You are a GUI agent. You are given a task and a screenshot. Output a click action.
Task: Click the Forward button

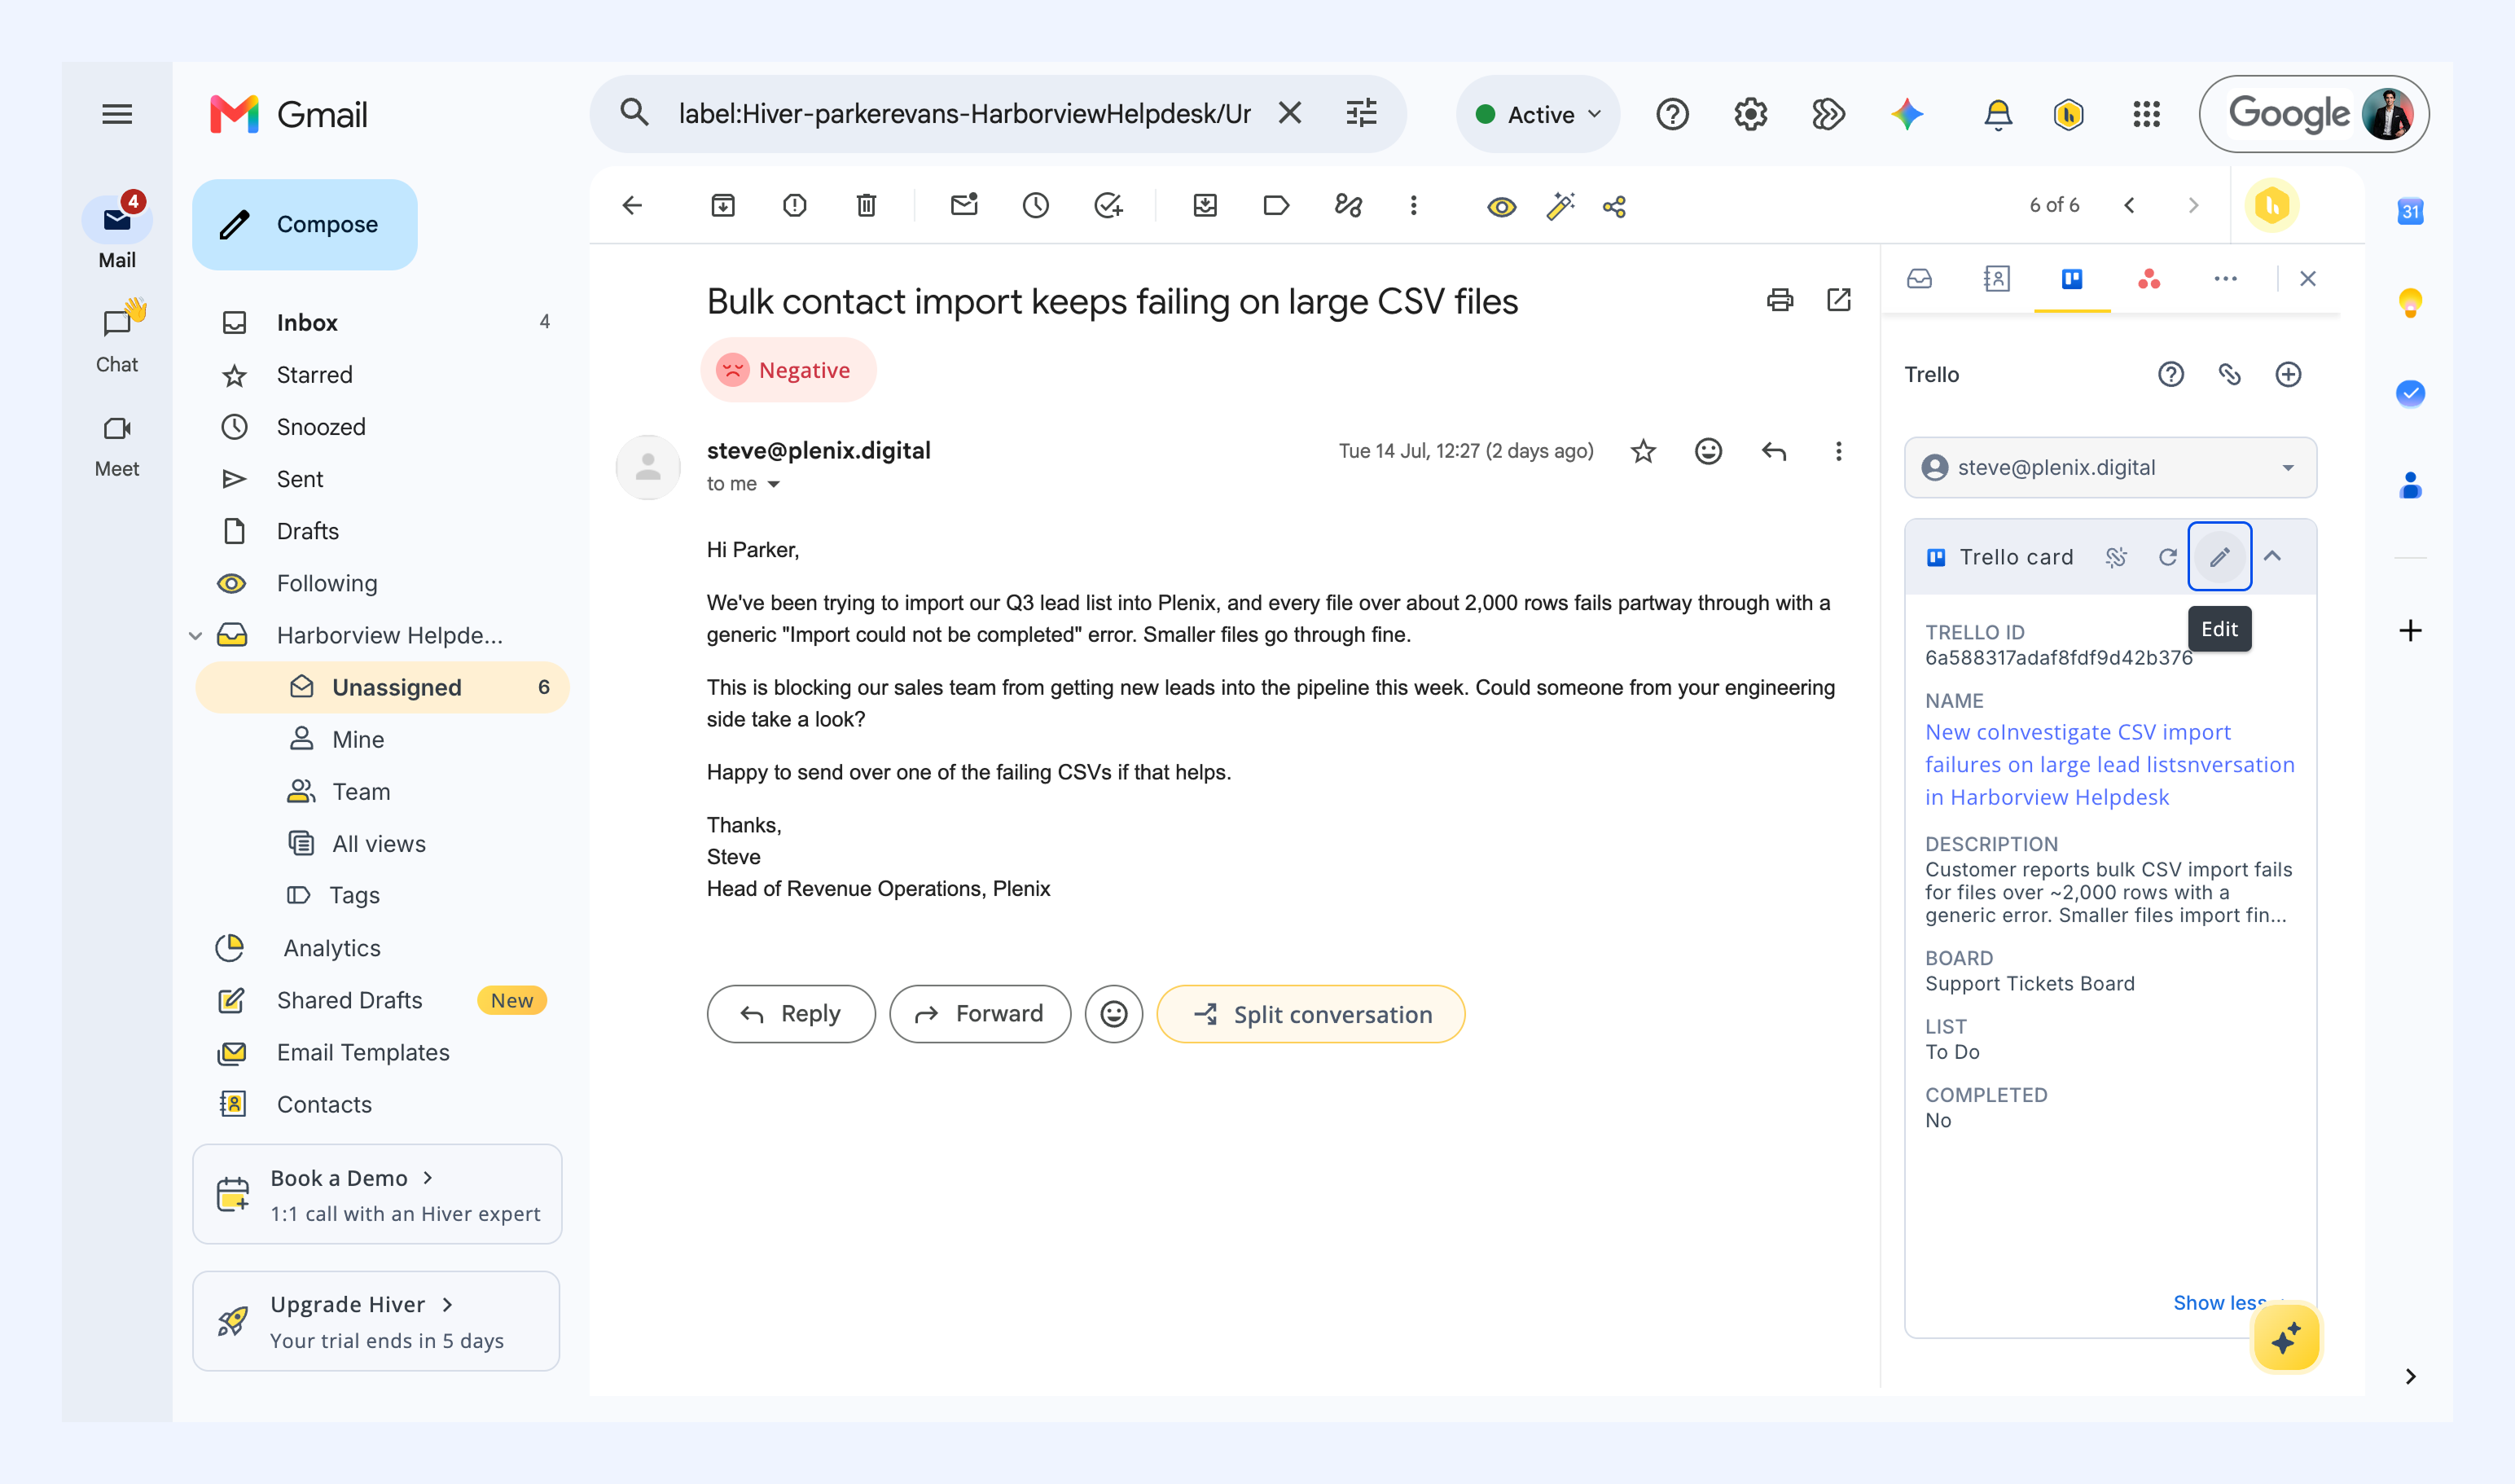click(x=980, y=1015)
